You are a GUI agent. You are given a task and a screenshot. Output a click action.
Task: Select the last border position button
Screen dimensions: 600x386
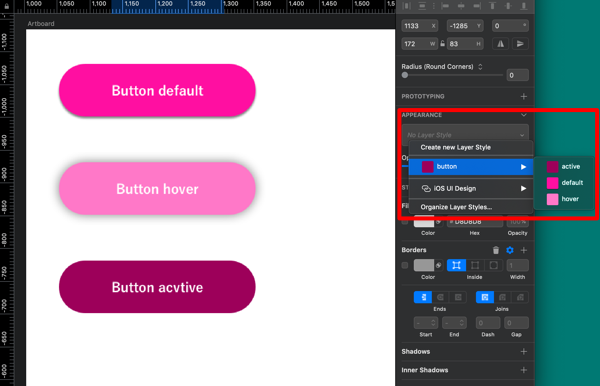[x=494, y=265]
